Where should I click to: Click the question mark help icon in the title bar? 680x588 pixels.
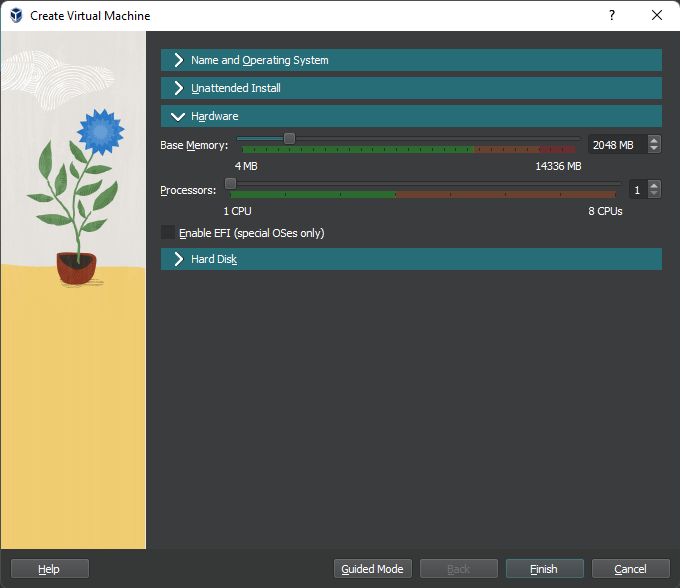[611, 16]
